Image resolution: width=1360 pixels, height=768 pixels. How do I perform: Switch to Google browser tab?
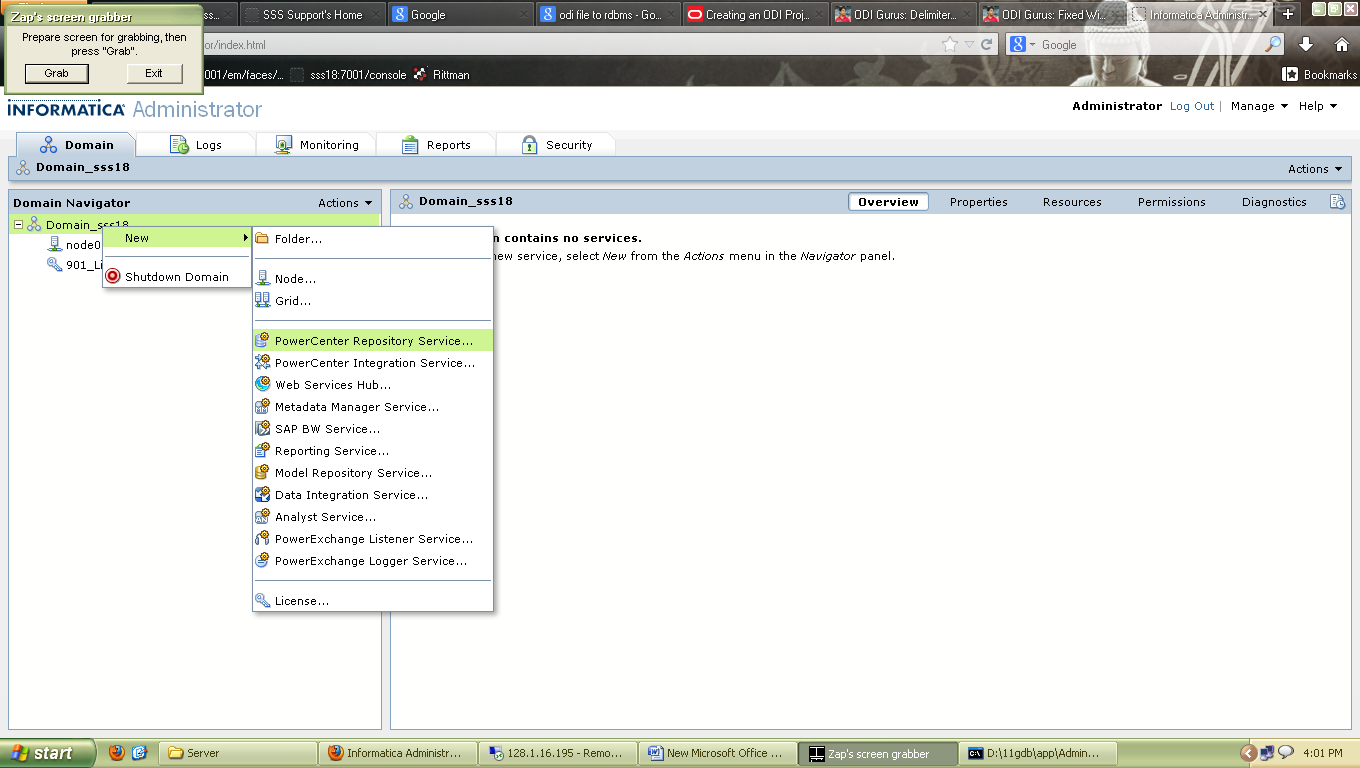(460, 15)
